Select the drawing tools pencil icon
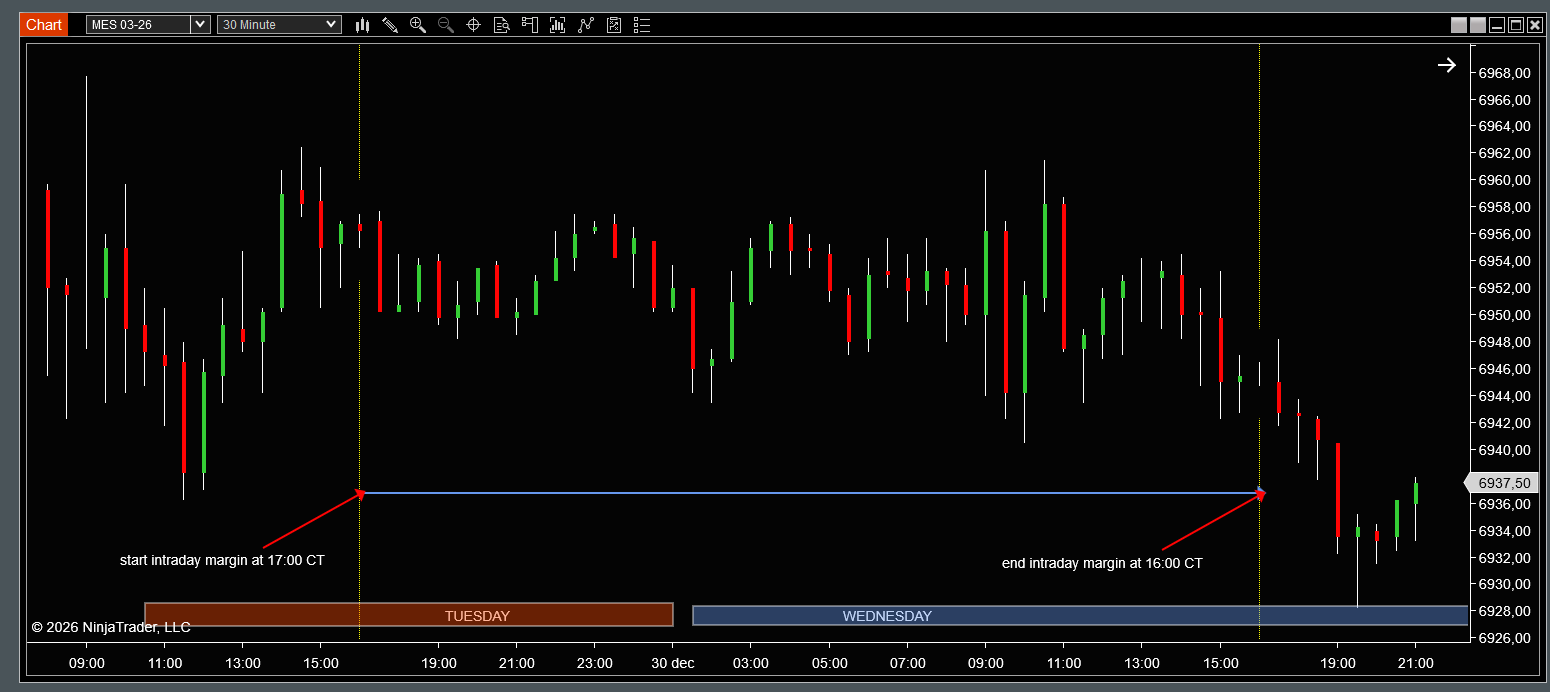 390,25
